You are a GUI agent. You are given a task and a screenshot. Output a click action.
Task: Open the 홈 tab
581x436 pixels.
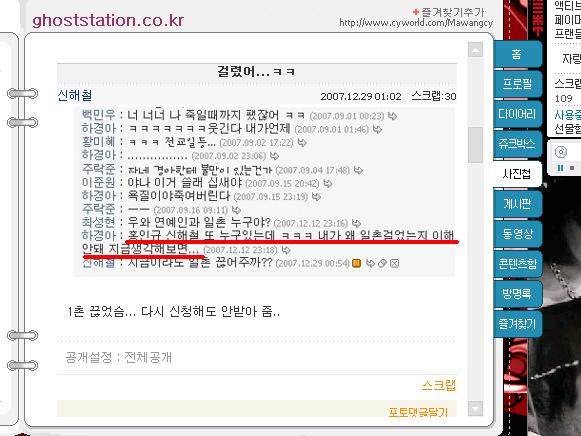pos(517,54)
